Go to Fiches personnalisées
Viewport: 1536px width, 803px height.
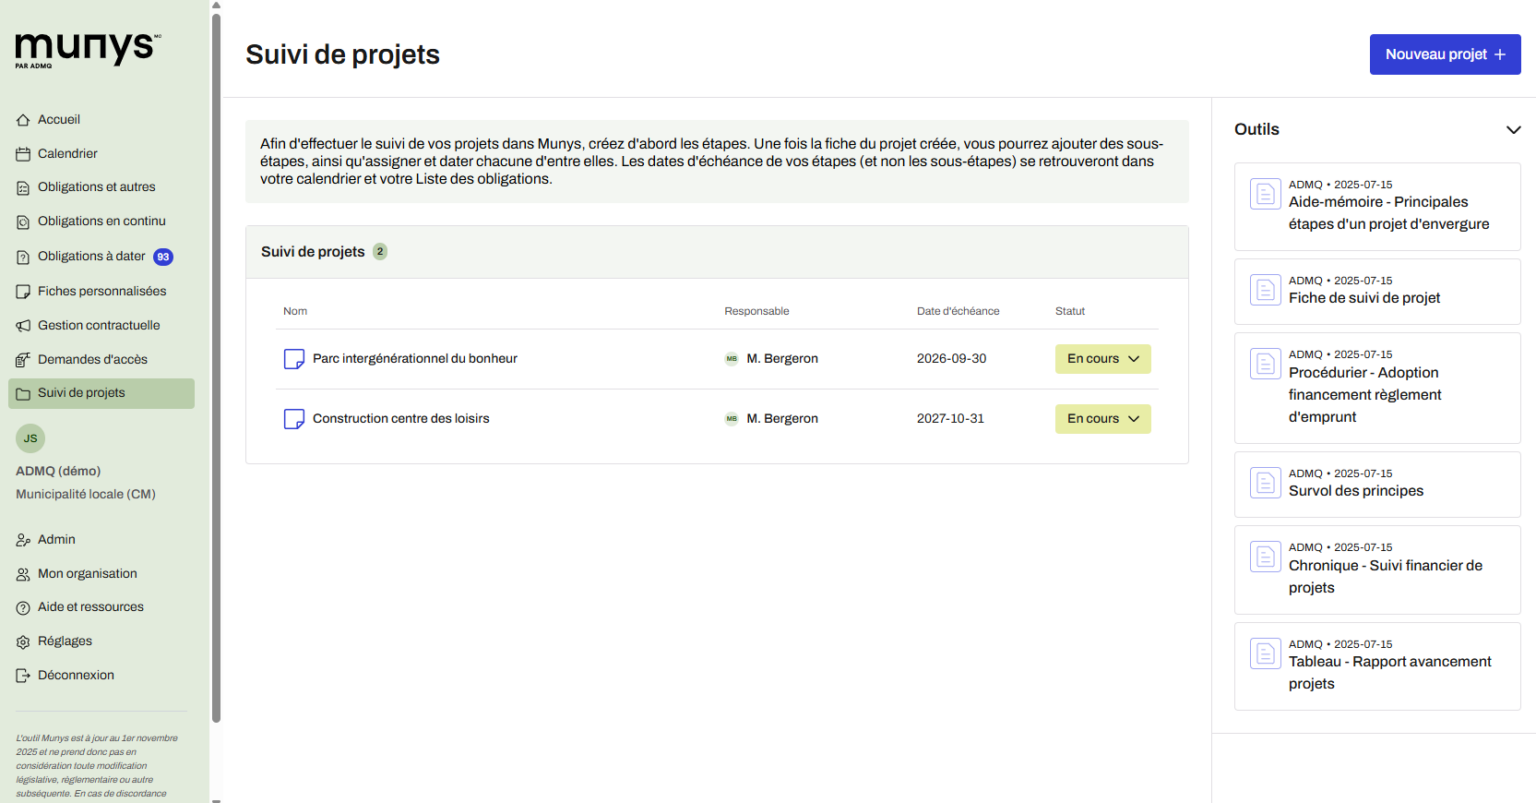tap(101, 292)
